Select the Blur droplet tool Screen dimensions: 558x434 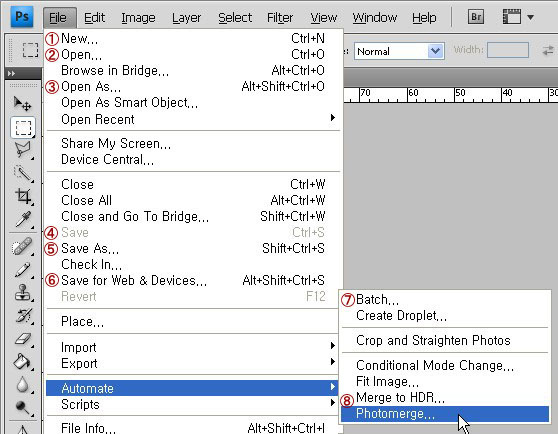pos(22,385)
